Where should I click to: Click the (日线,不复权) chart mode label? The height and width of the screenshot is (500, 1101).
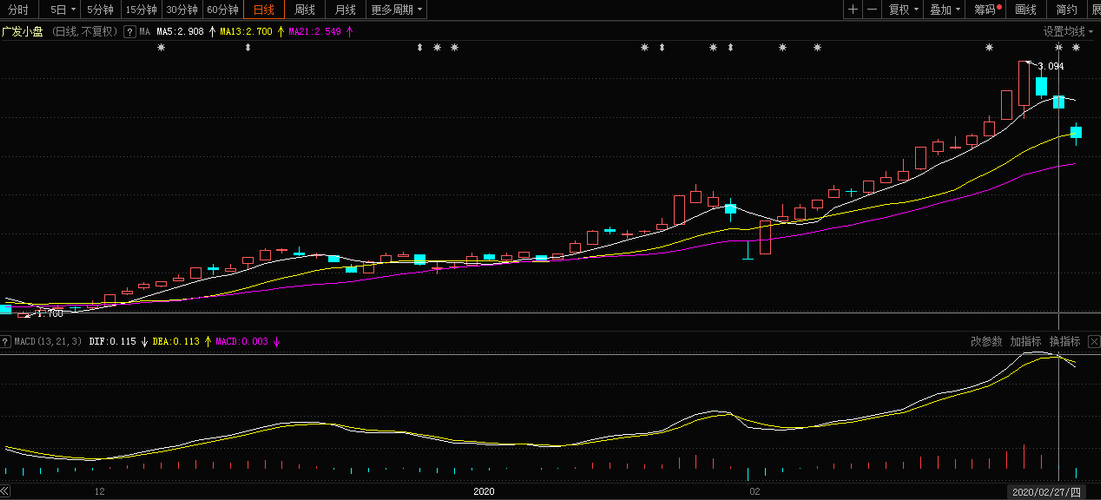(84, 32)
